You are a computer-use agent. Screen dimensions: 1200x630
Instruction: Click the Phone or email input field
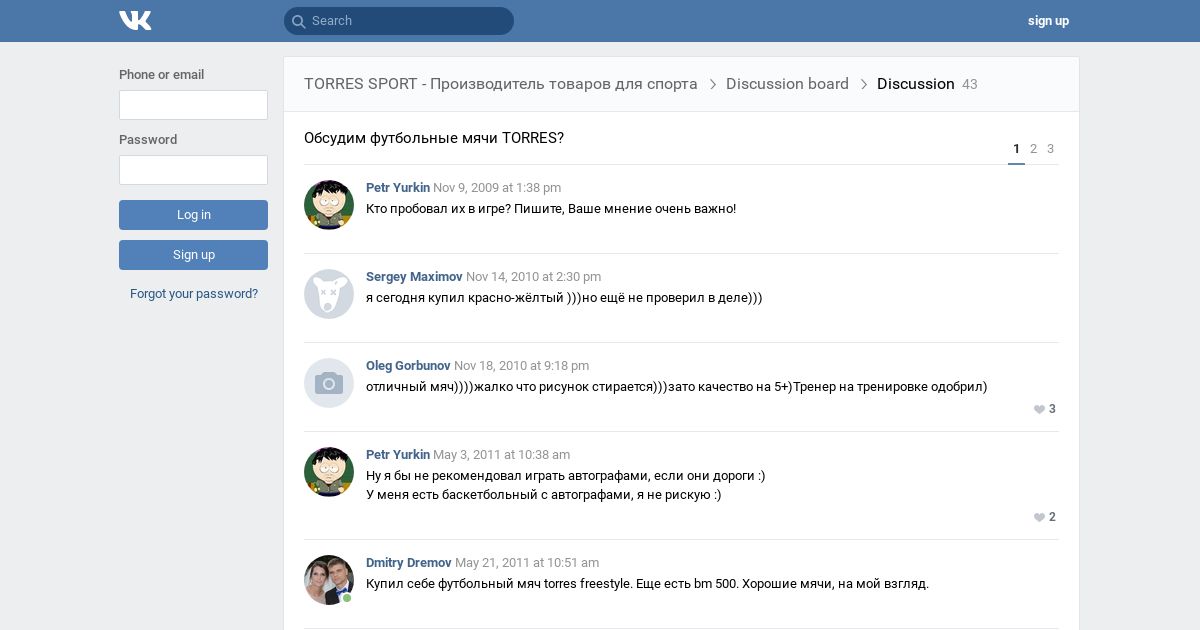coord(193,105)
